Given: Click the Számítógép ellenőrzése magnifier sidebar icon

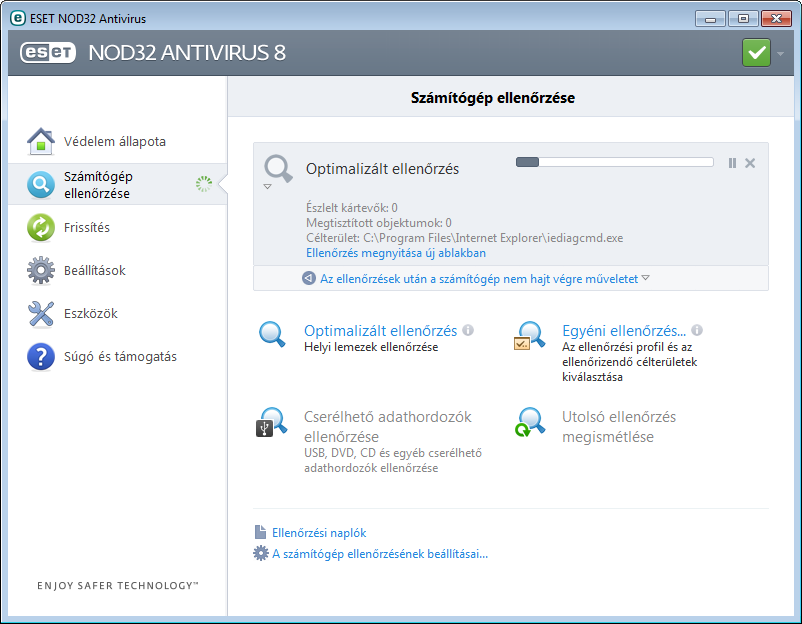Looking at the screenshot, I should (x=41, y=185).
